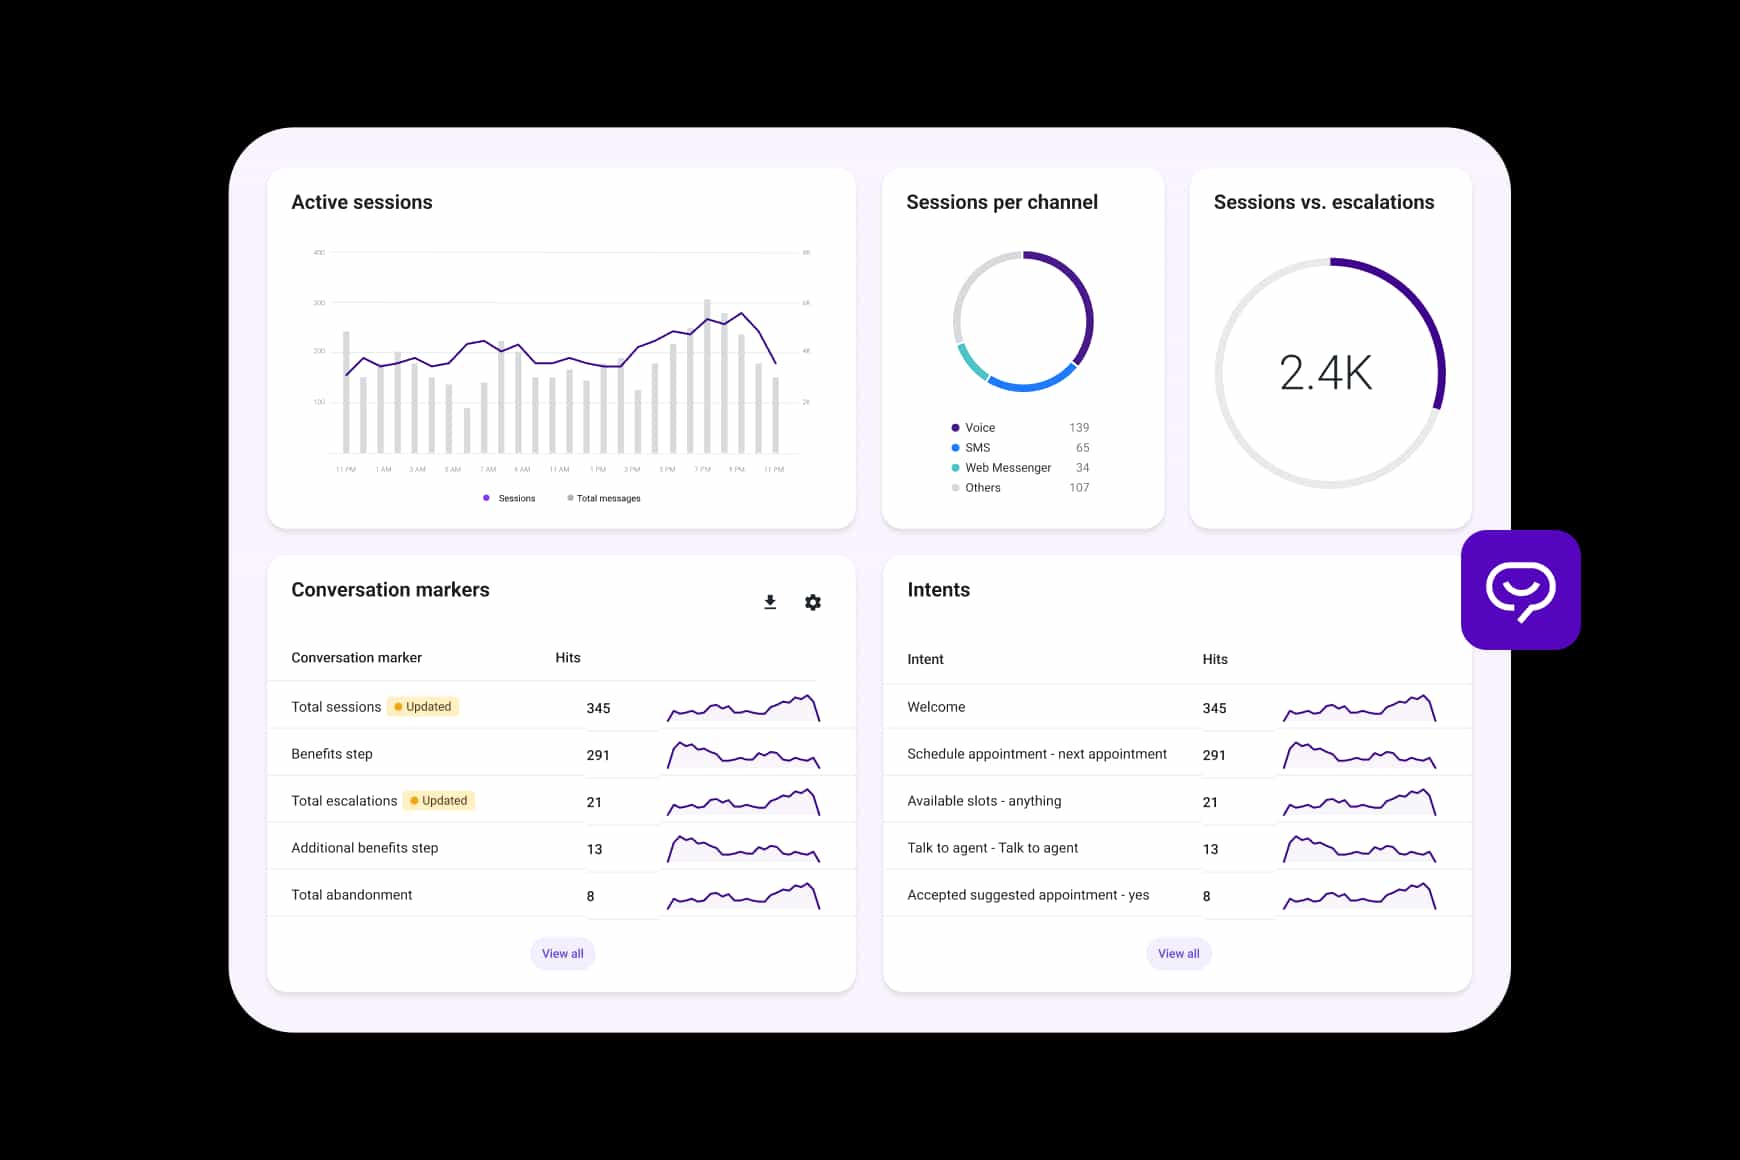Image resolution: width=1740 pixels, height=1160 pixels.
Task: Toggle the Updated badge on Total escalations
Action: coord(439,800)
